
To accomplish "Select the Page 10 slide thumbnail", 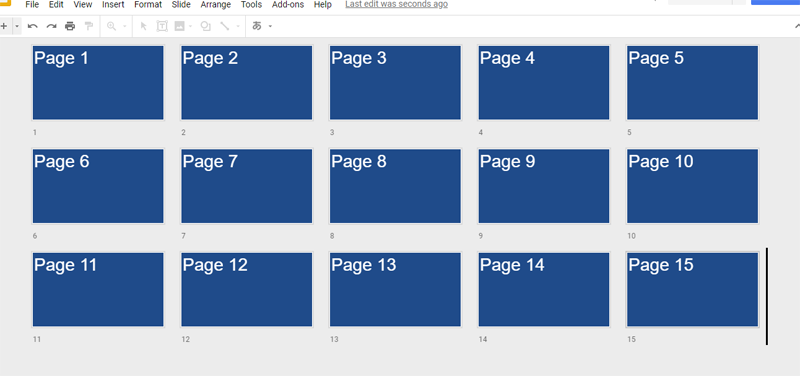I will 692,186.
